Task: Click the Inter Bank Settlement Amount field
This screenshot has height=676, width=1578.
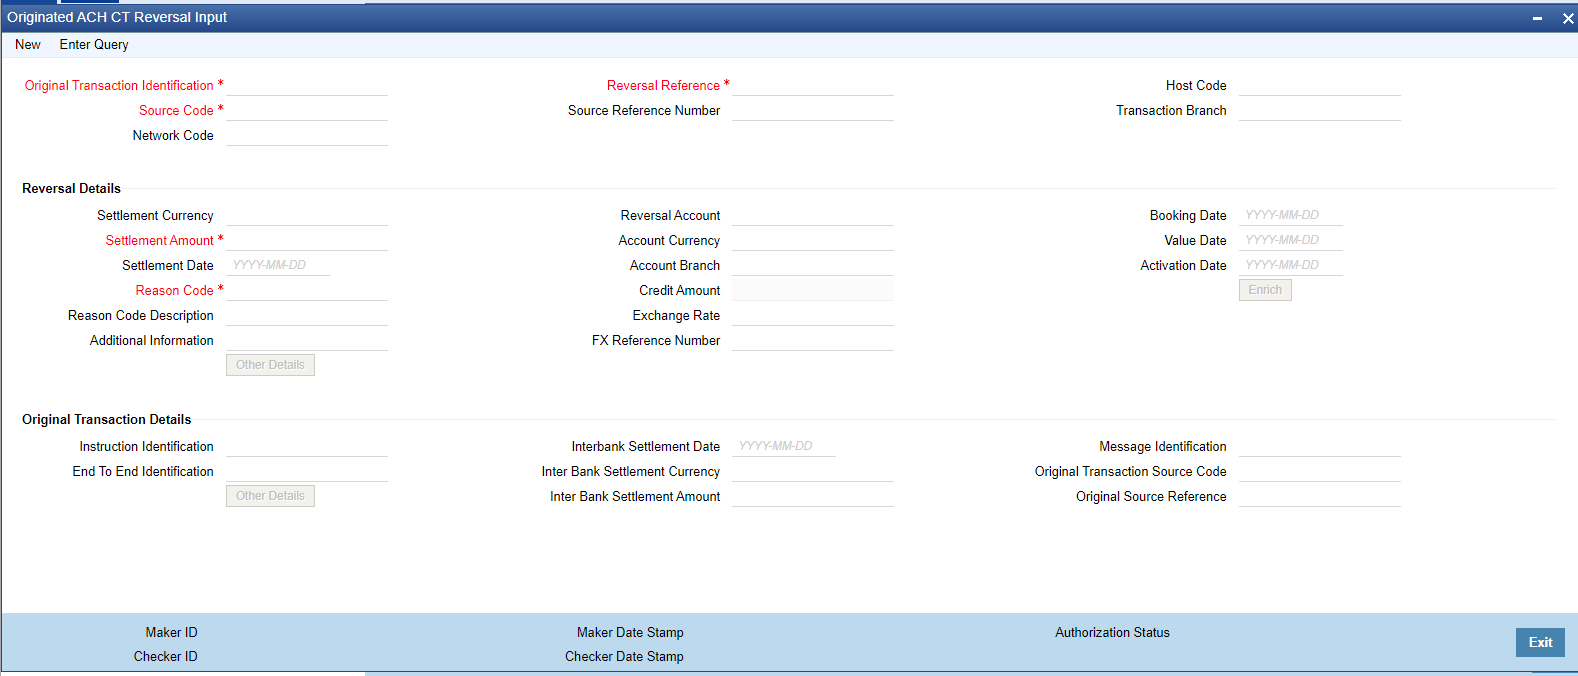Action: click(x=813, y=496)
